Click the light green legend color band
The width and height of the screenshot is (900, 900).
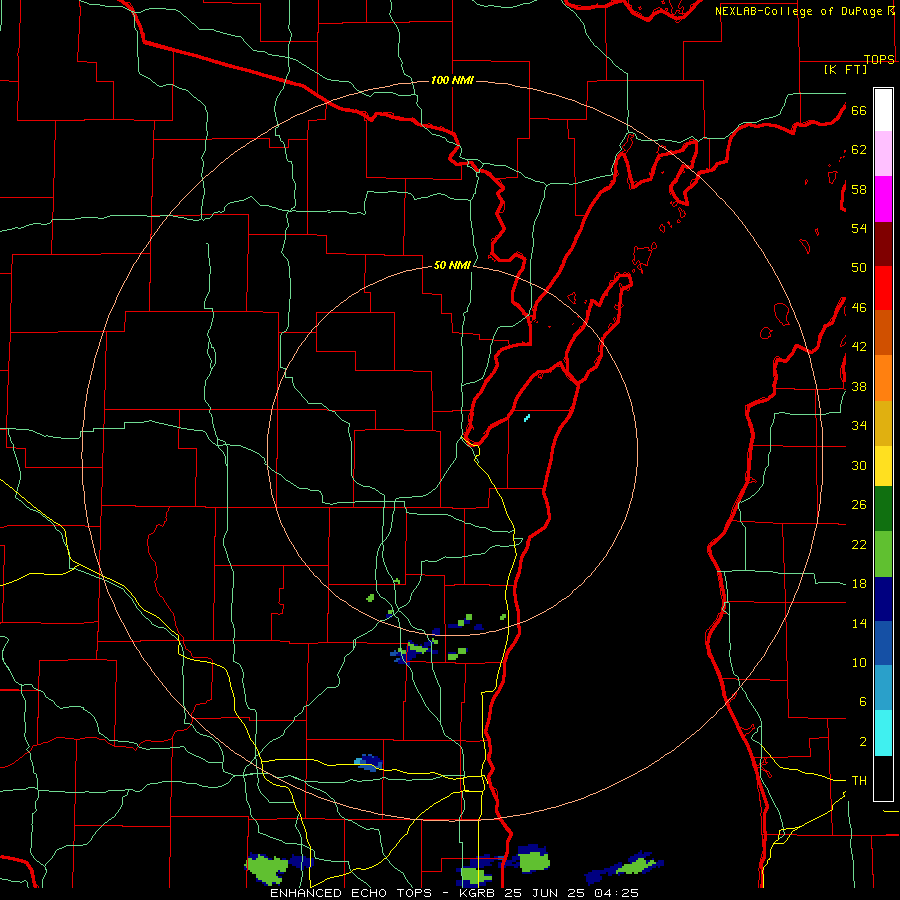point(883,554)
